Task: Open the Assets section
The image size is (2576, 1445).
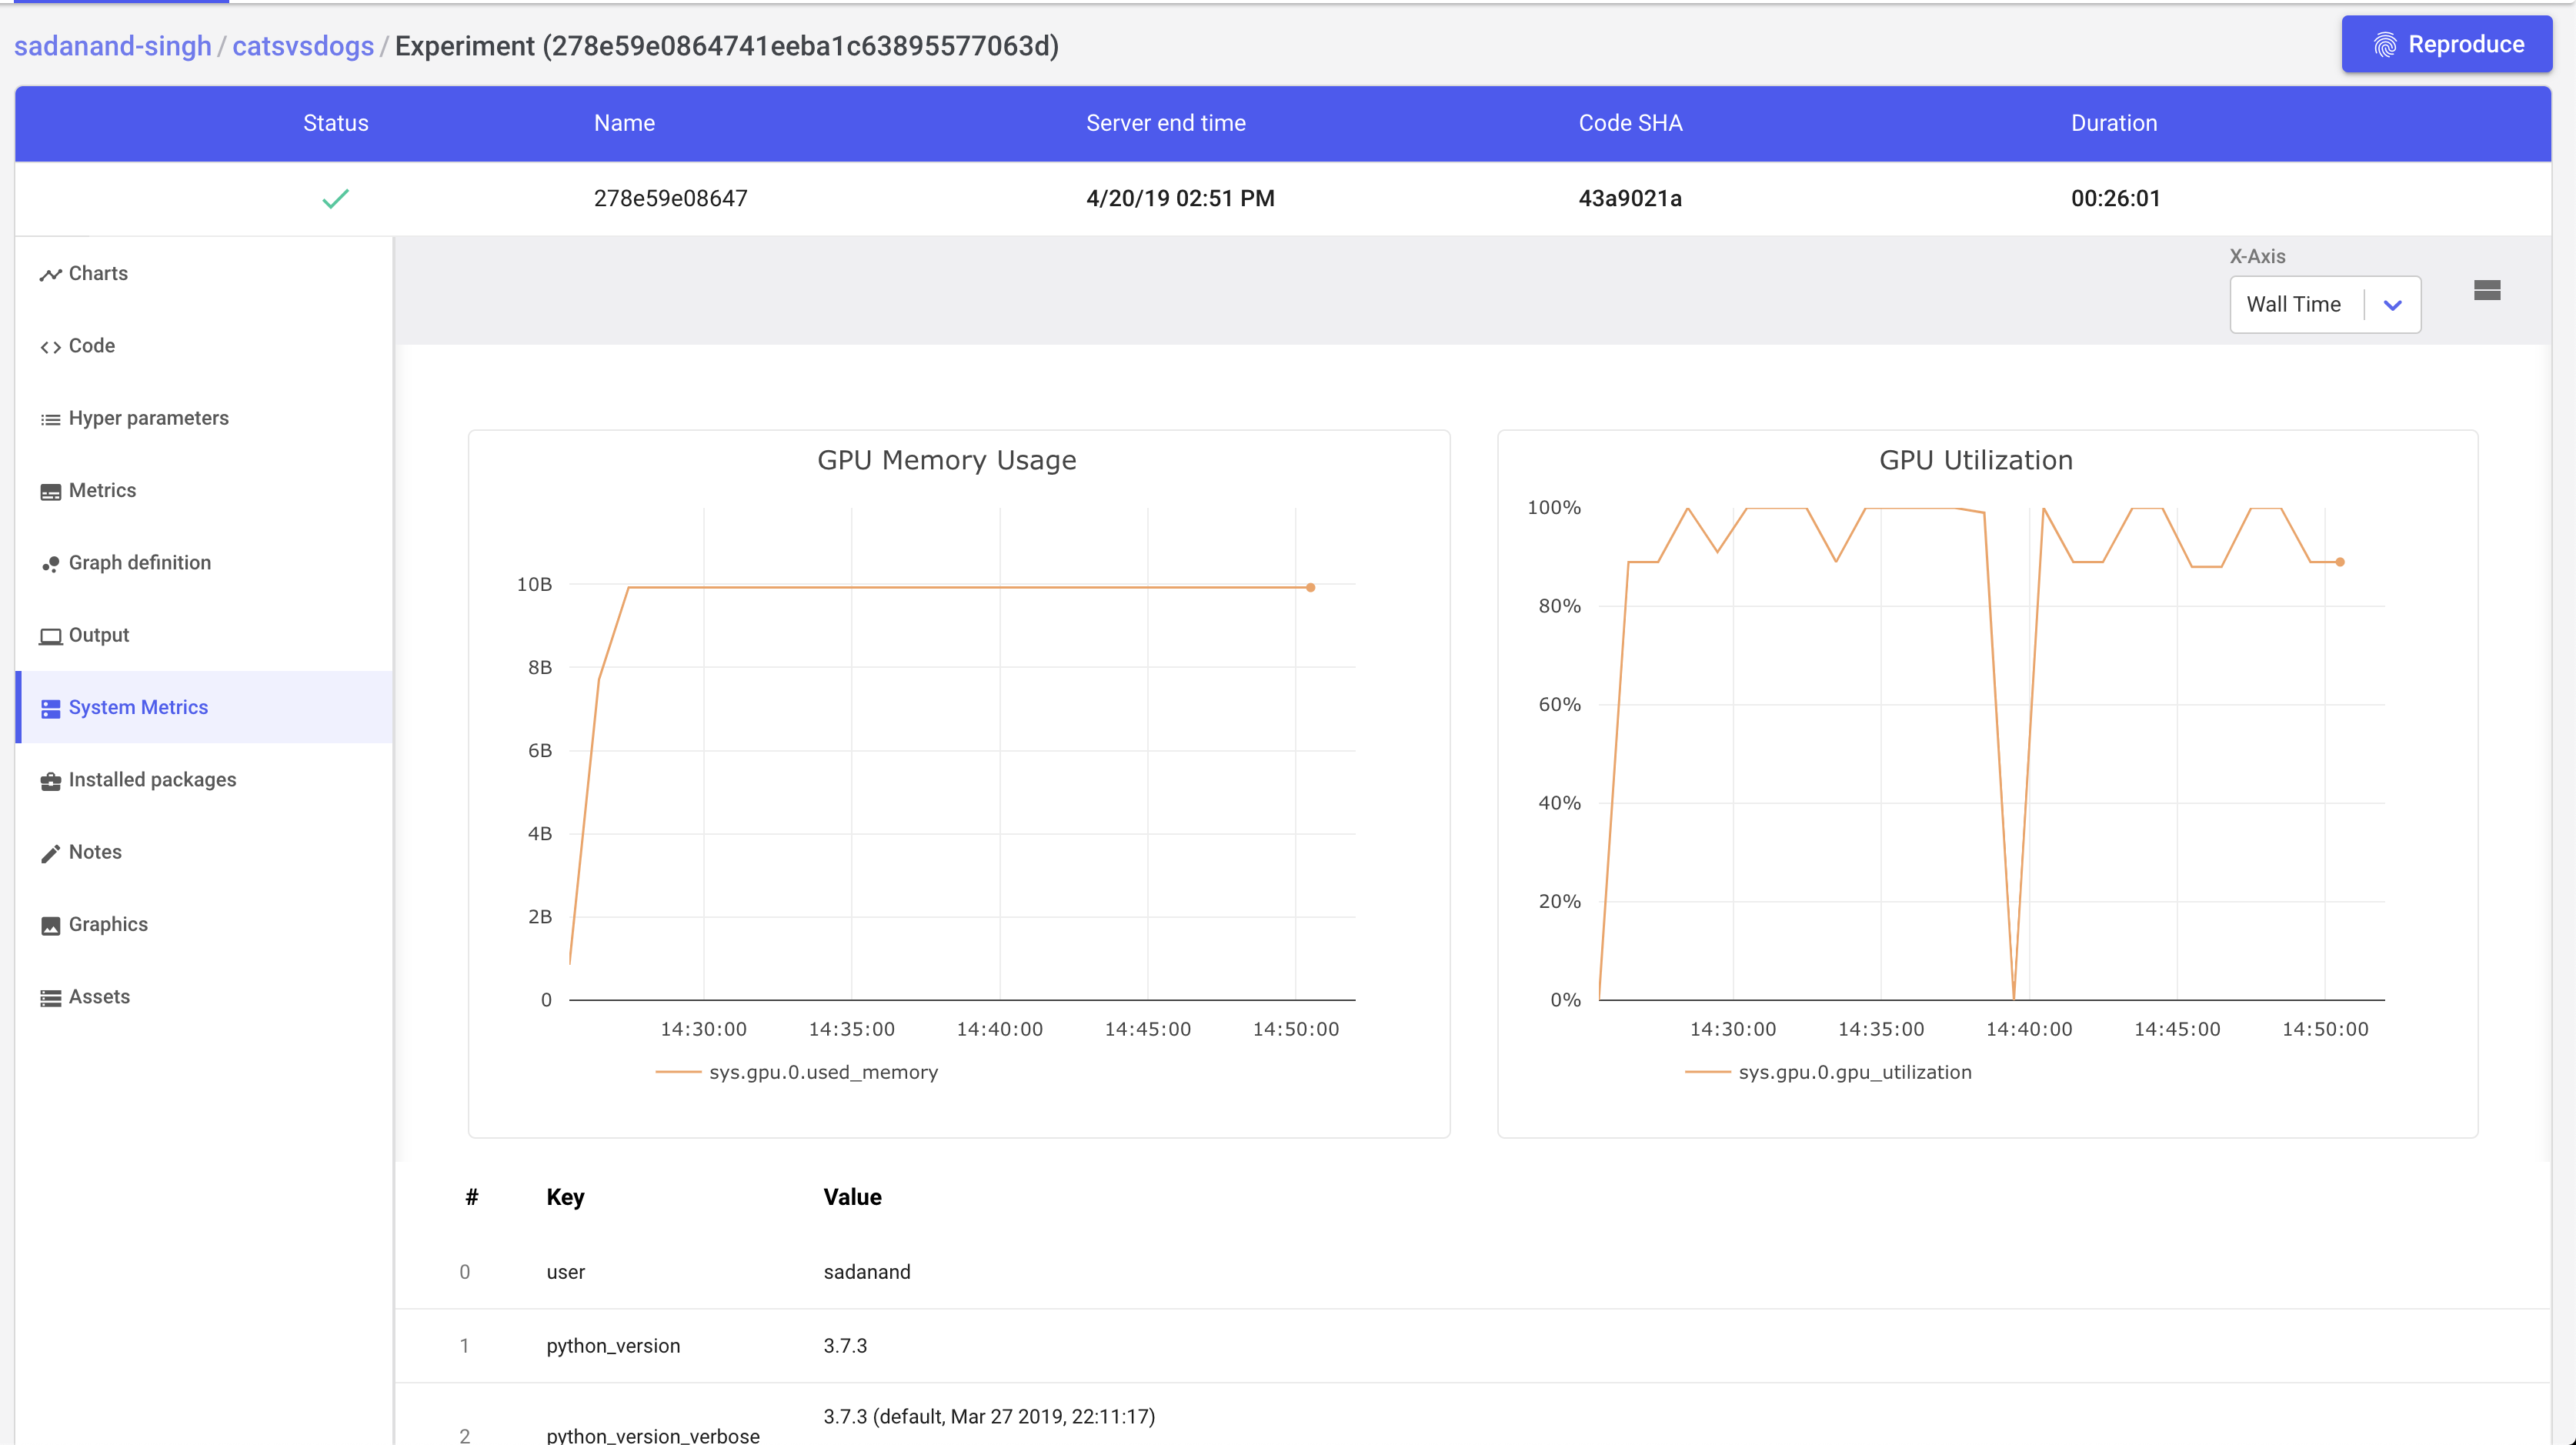Action: (x=205, y=996)
